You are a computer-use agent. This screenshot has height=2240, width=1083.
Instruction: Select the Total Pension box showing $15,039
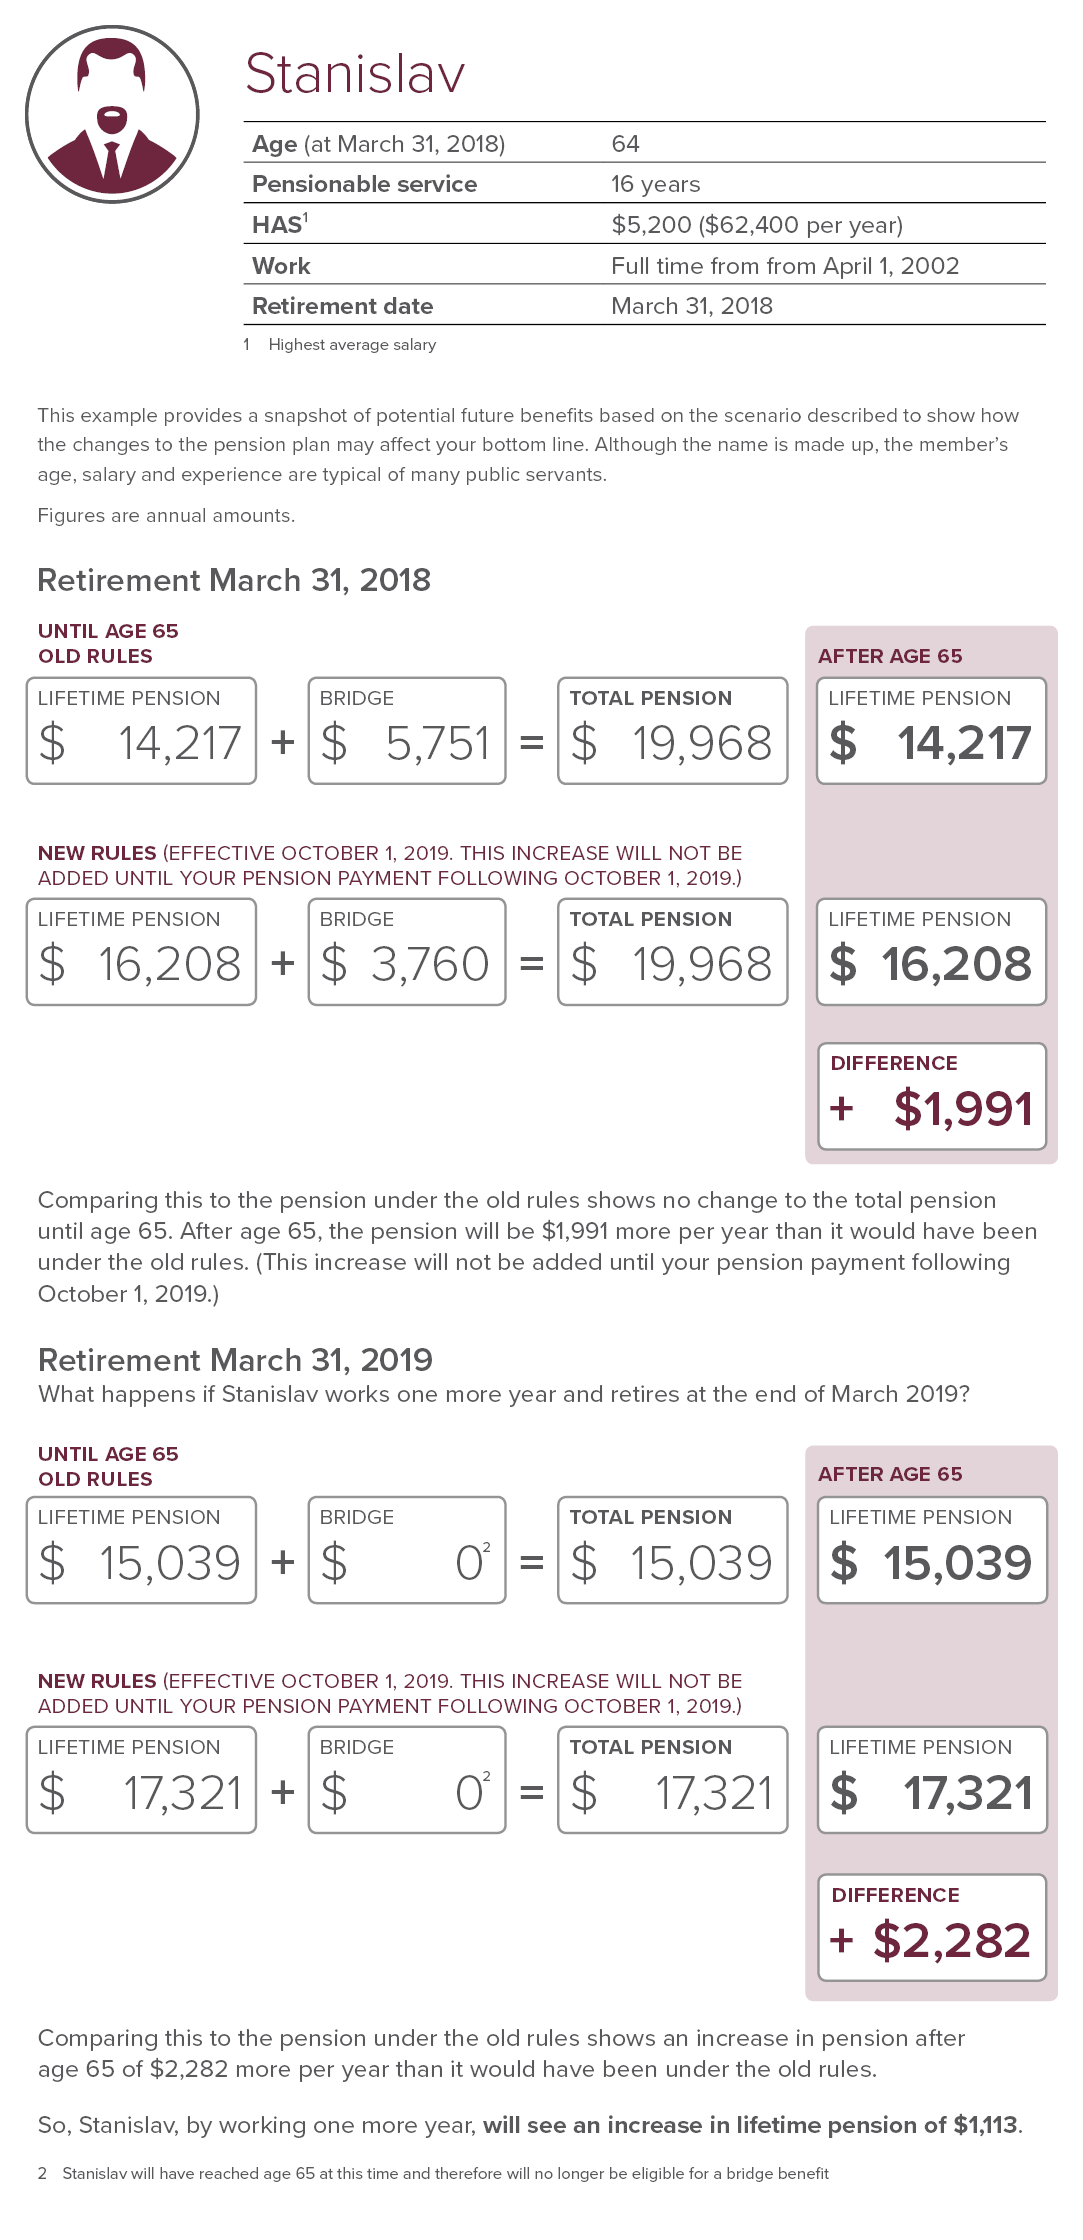click(x=672, y=1550)
